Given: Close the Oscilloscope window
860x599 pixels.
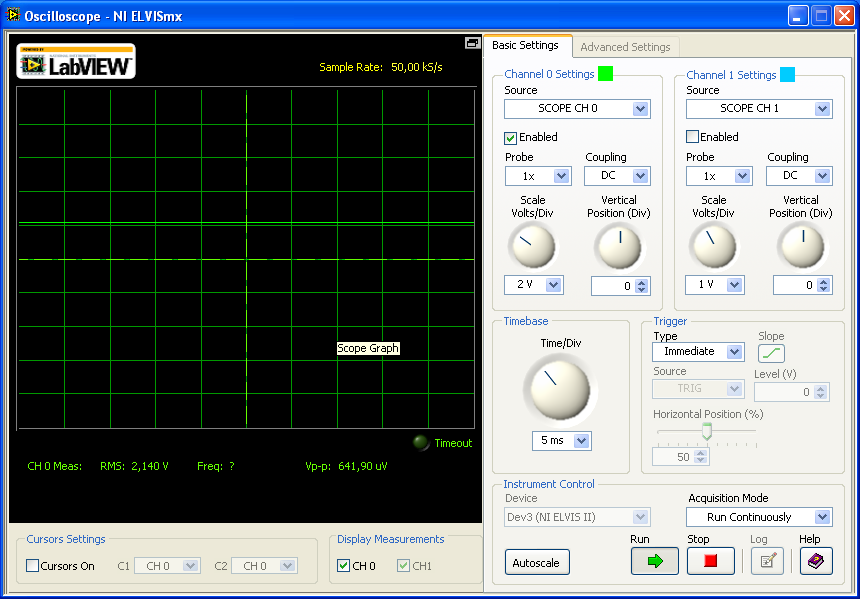Looking at the screenshot, I should tap(844, 15).
